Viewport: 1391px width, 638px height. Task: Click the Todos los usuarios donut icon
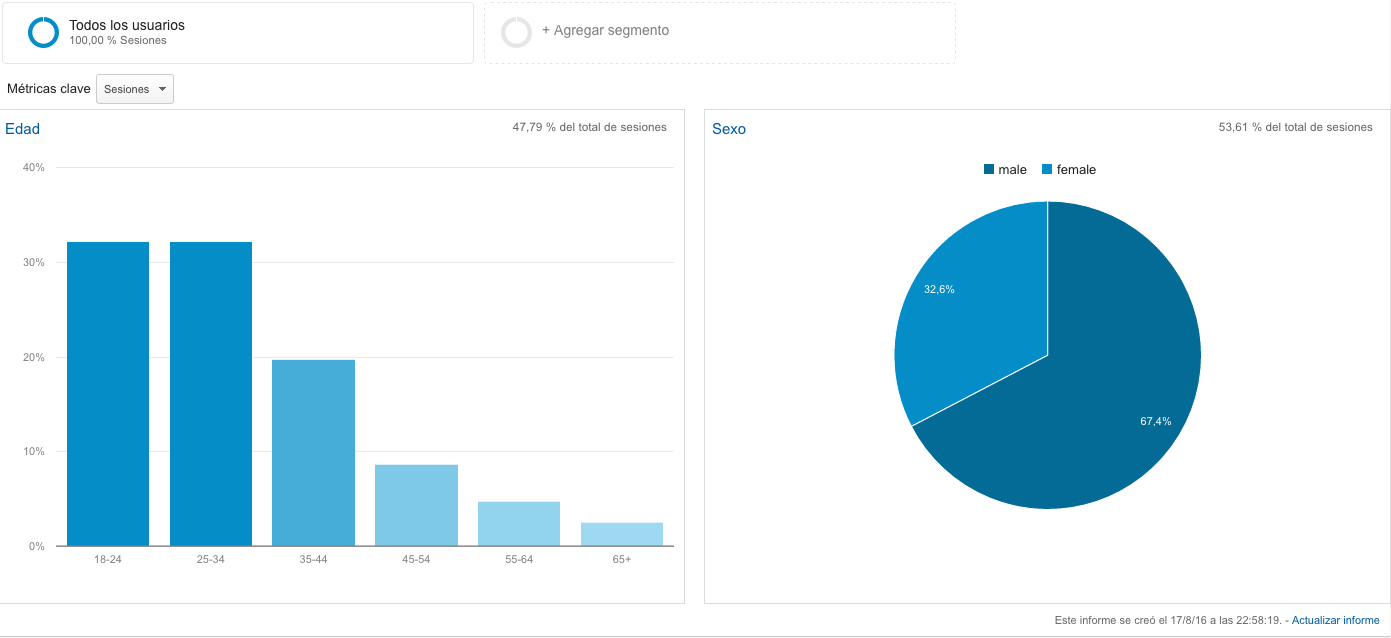44,33
